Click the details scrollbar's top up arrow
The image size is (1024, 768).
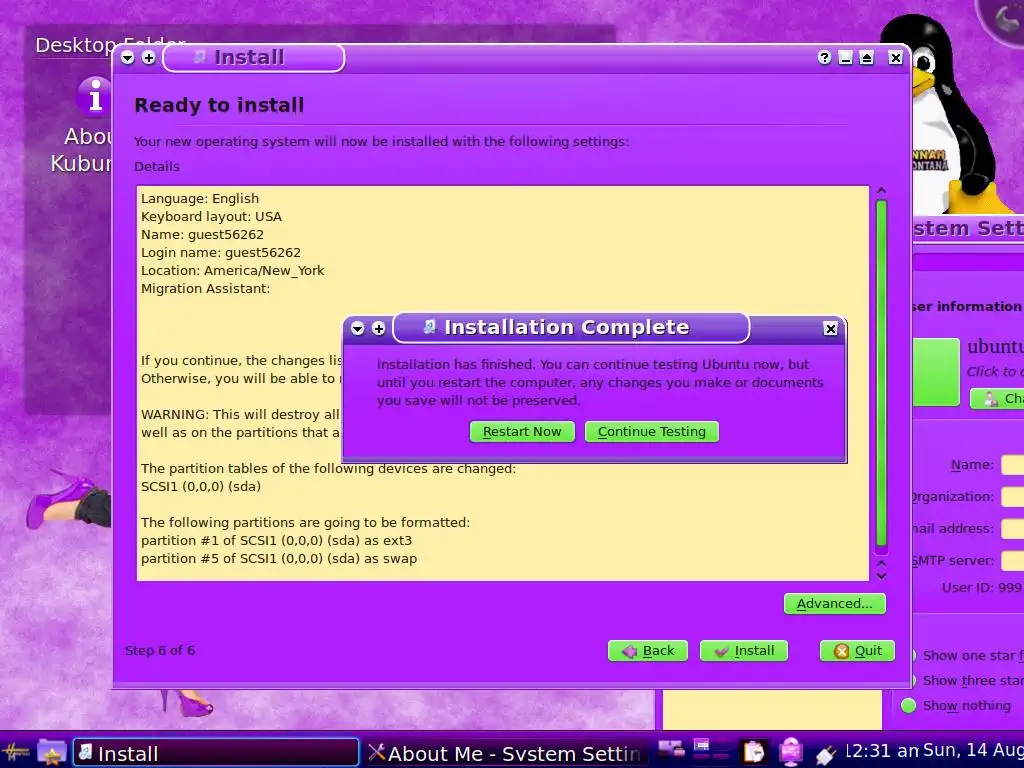click(882, 191)
